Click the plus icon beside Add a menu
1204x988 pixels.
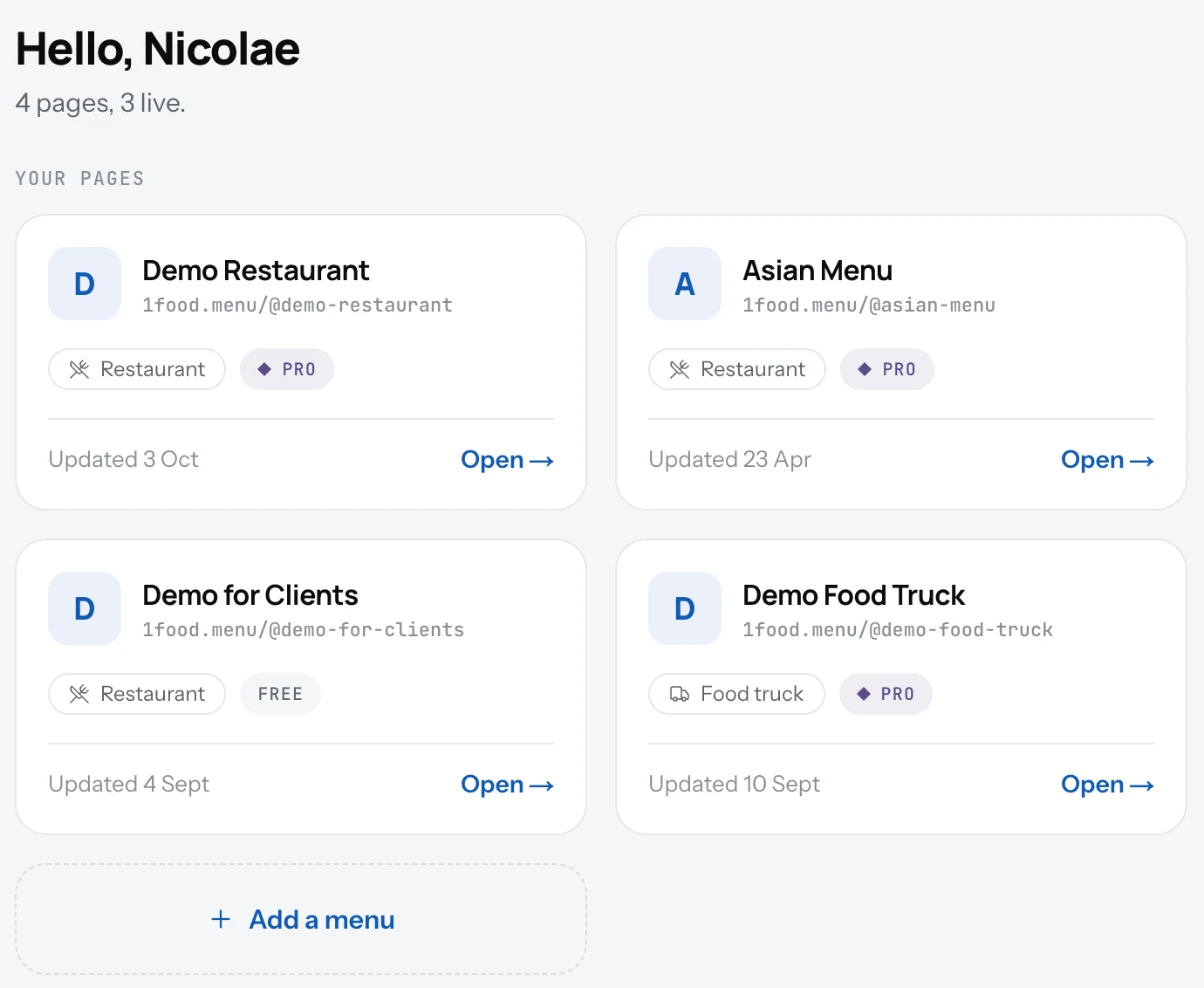coord(221,919)
